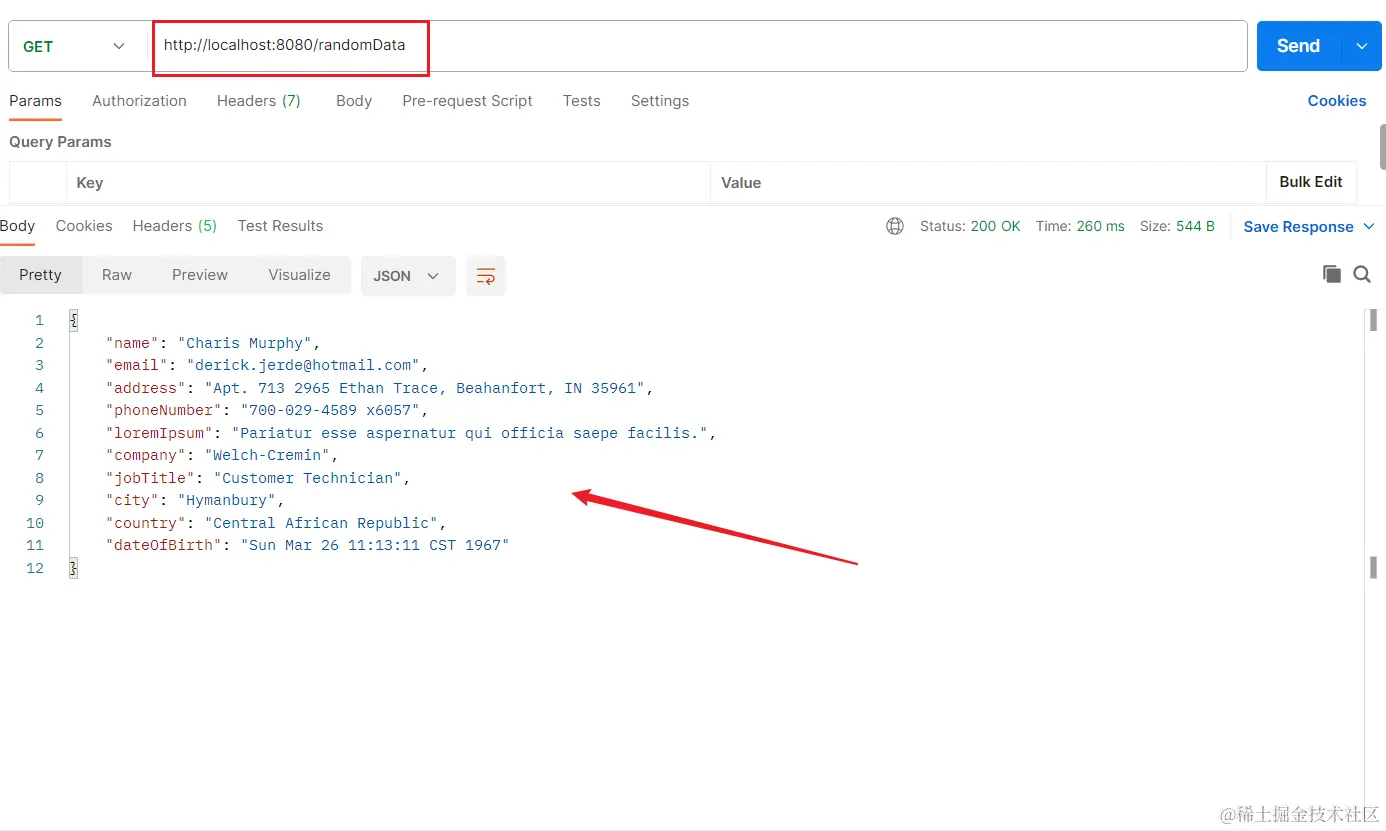Switch to the request Body tab
The height and width of the screenshot is (831, 1386).
coord(354,101)
